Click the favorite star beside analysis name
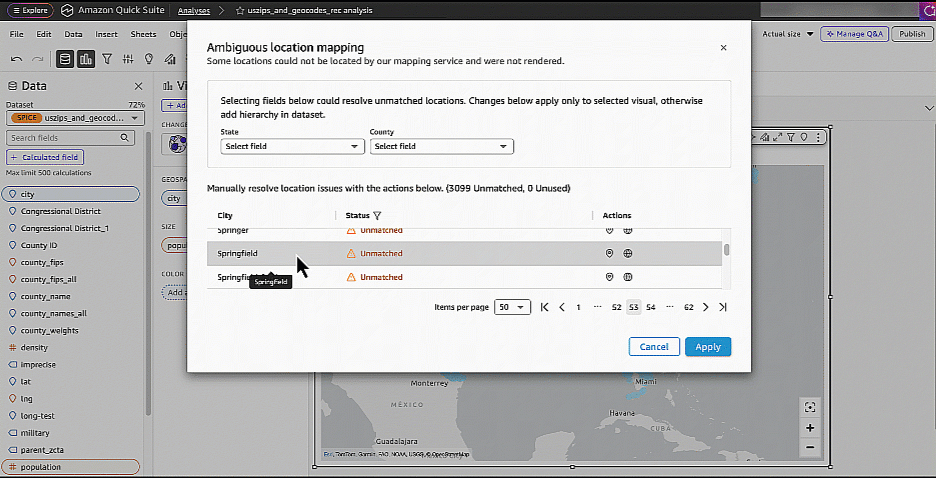The width and height of the screenshot is (936, 478). [x=240, y=11]
